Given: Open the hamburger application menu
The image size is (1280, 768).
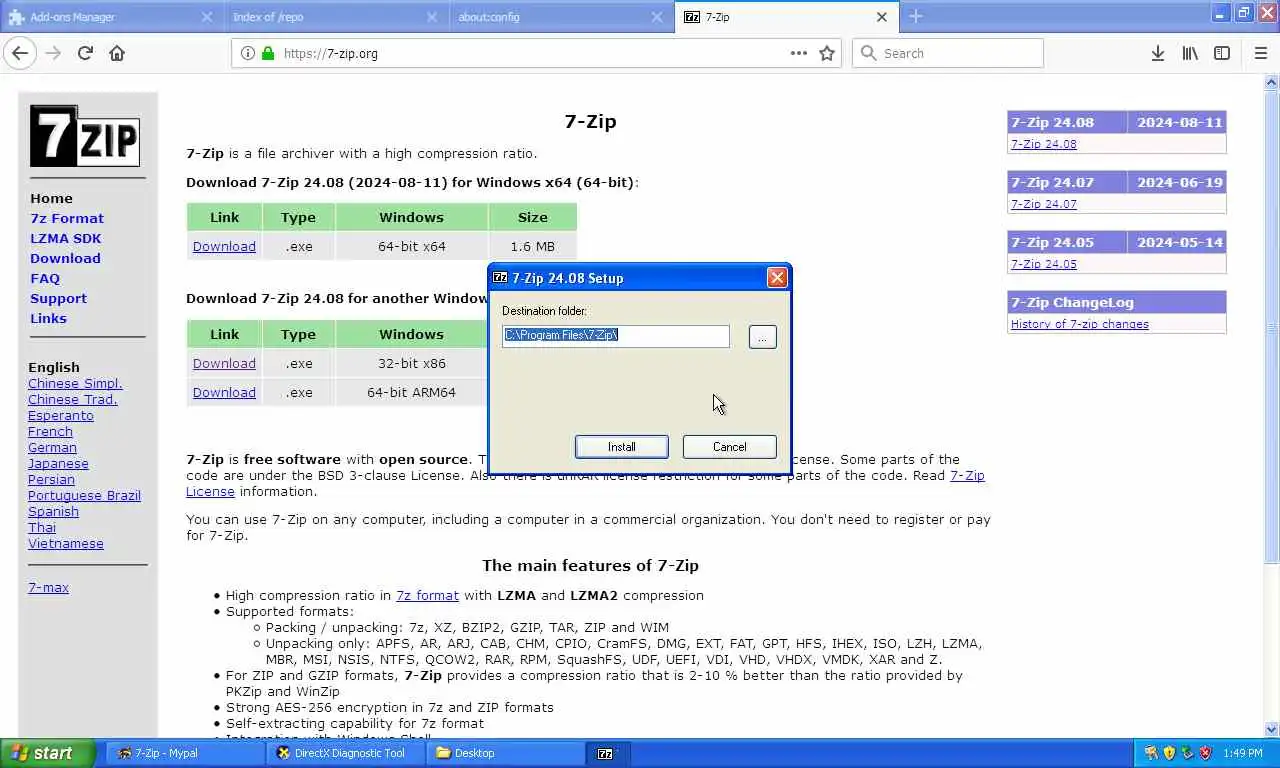Looking at the screenshot, I should click(1261, 53).
